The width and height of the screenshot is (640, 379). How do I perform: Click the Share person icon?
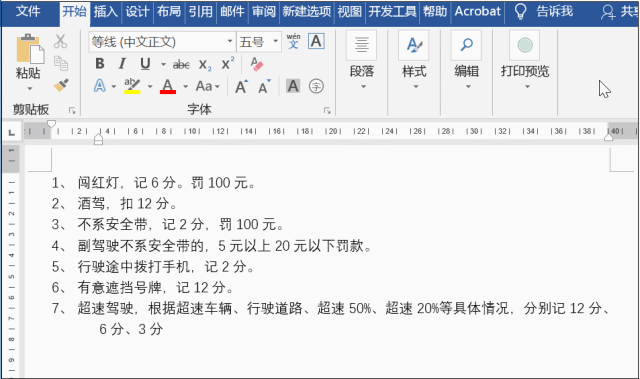tap(608, 12)
